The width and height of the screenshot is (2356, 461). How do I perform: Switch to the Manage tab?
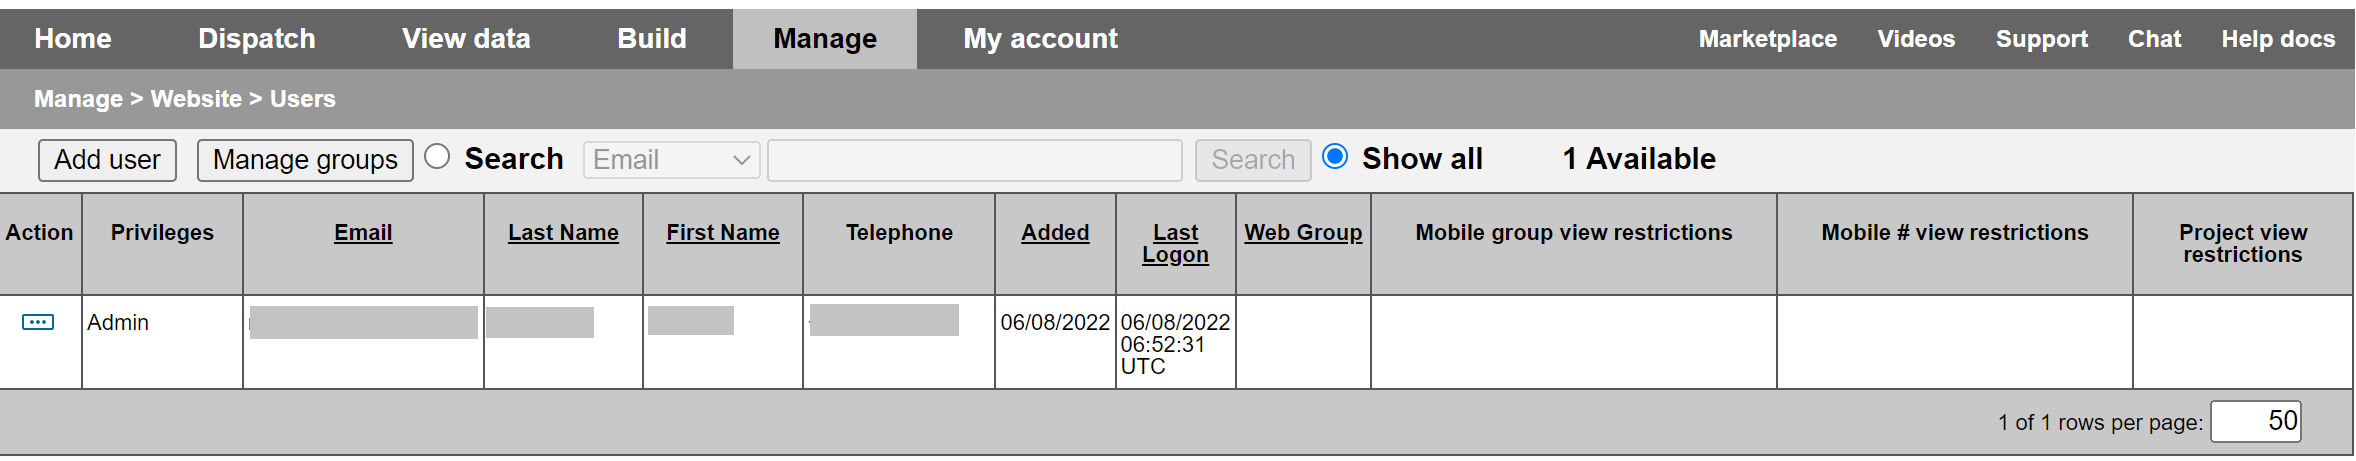(825, 39)
